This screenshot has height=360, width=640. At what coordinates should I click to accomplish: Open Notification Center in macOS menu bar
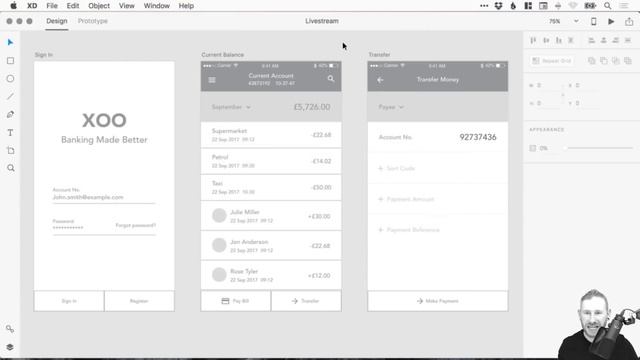click(x=624, y=6)
